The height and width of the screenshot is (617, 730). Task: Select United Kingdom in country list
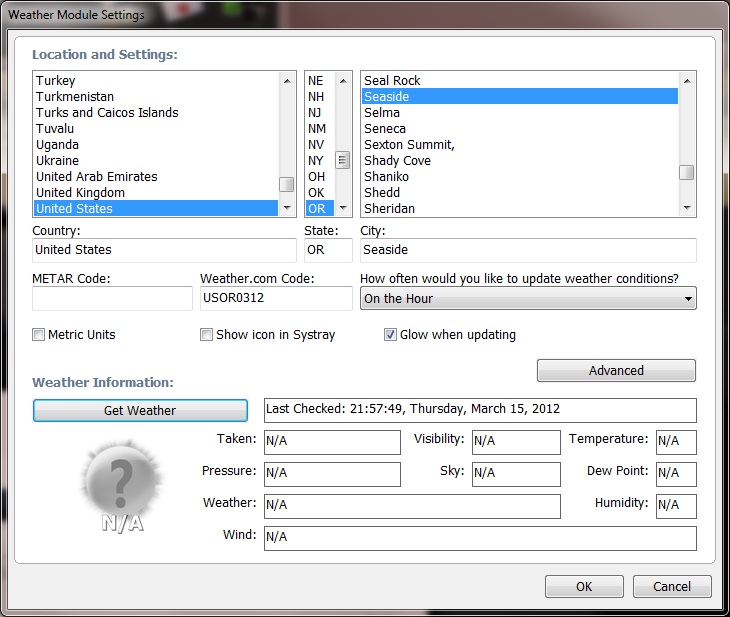(80, 193)
